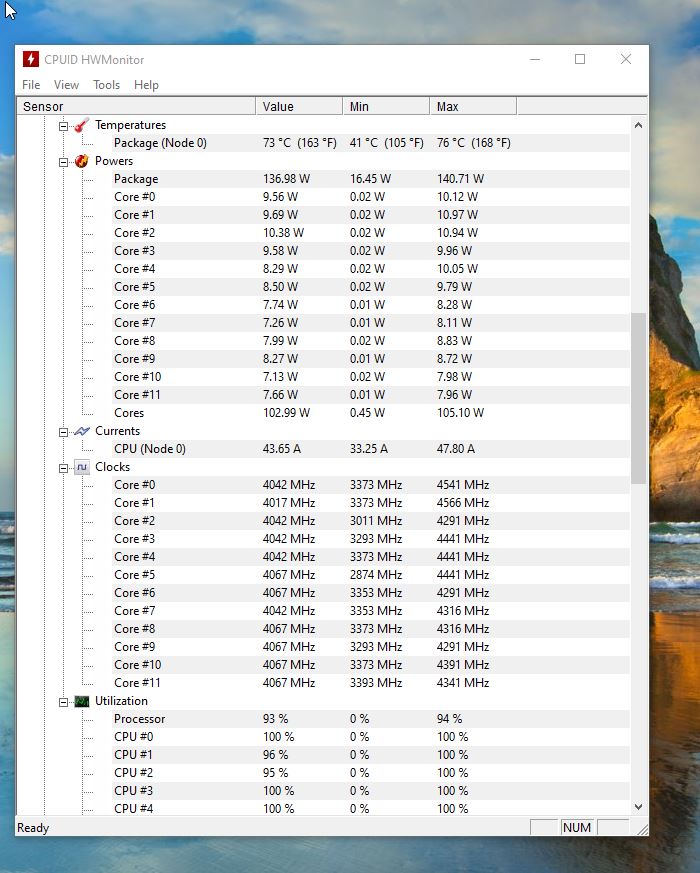This screenshot has width=700, height=873.
Task: Click the 2874 MHz min clock value
Action: coord(376,575)
